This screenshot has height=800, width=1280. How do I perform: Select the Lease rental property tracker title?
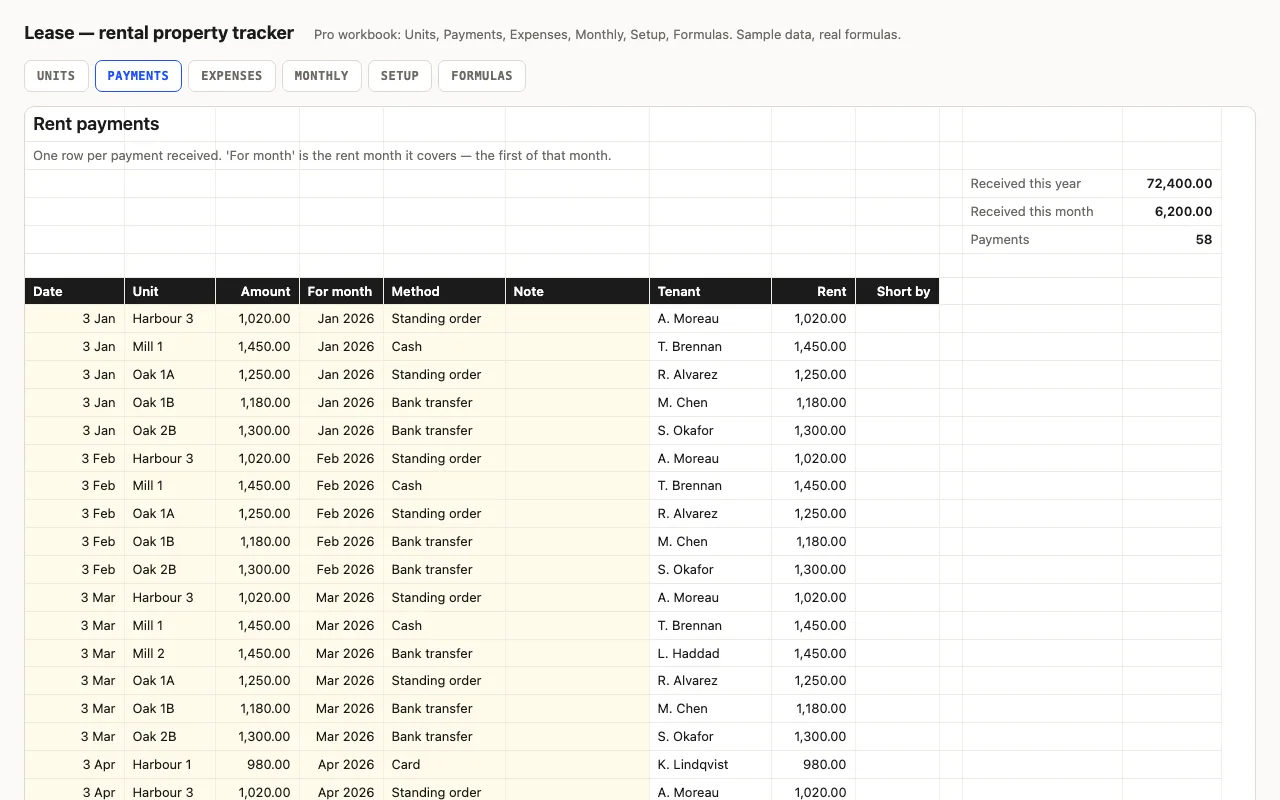point(159,33)
